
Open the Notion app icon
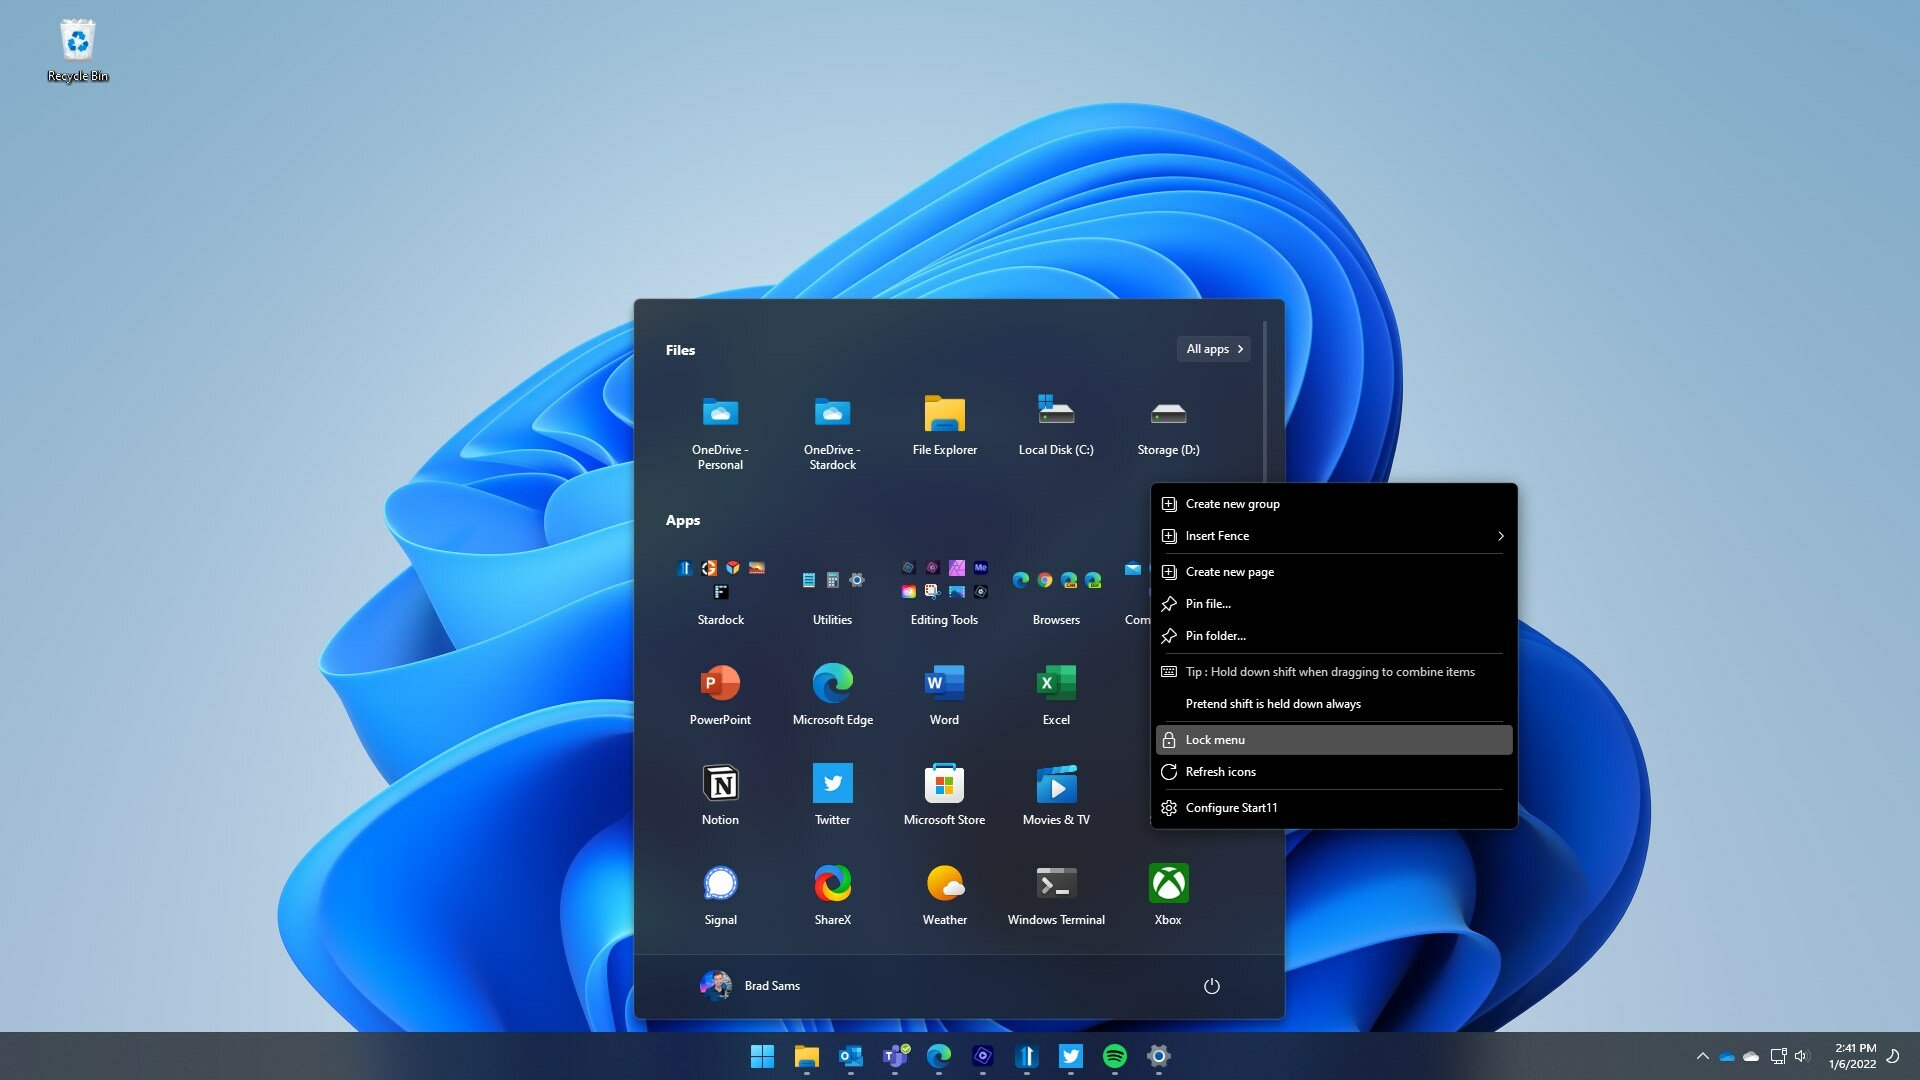(x=720, y=784)
